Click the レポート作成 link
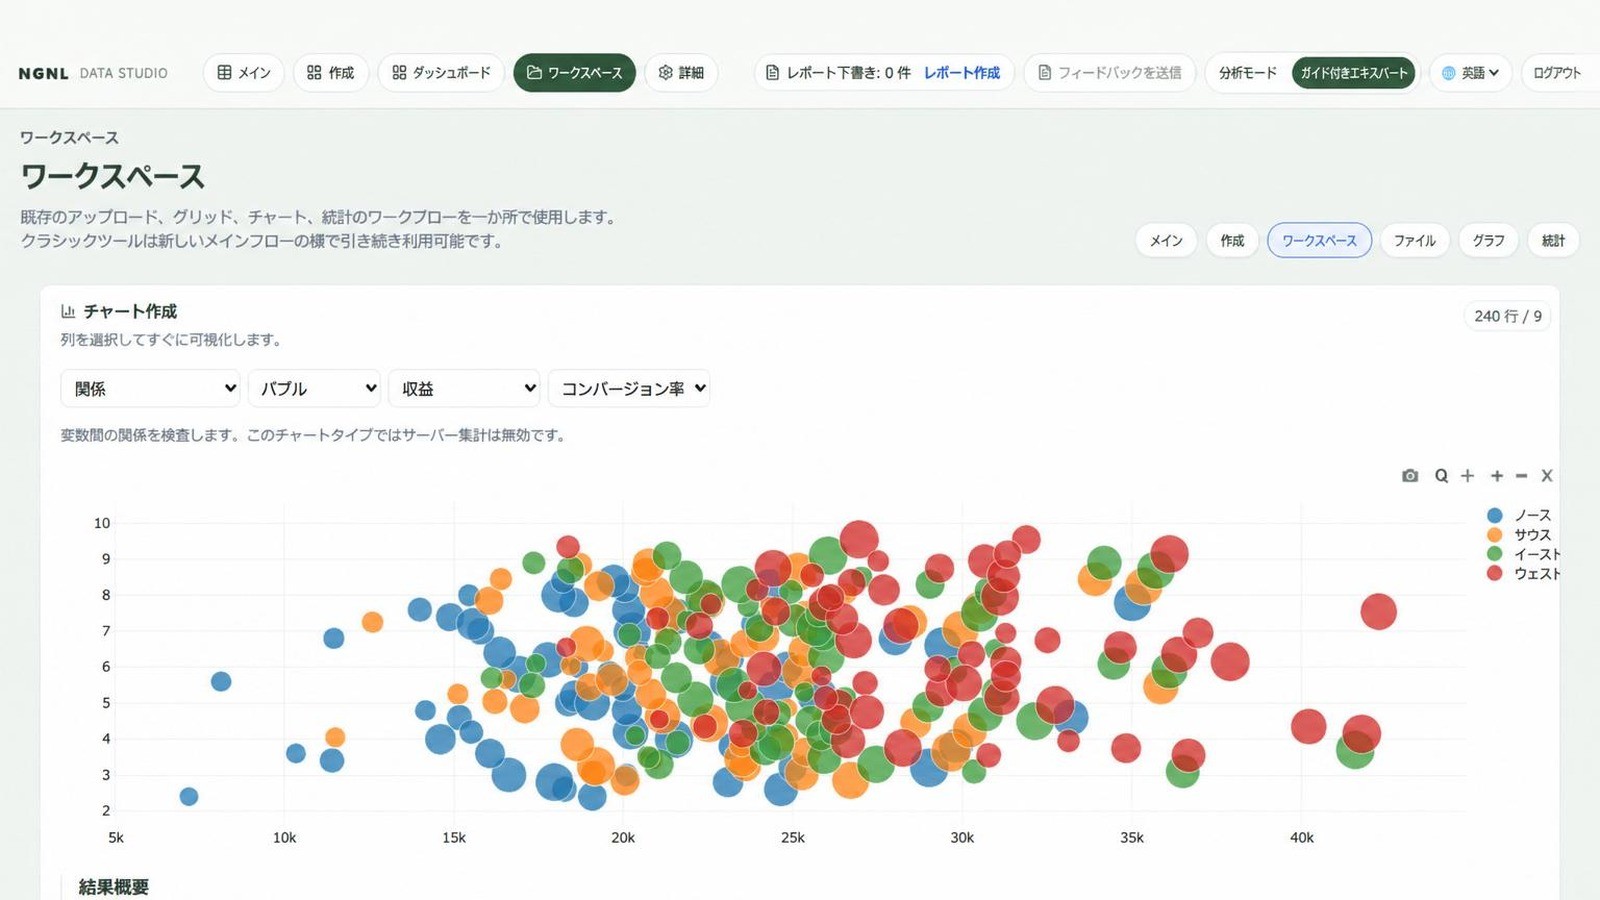The image size is (1600, 900). pos(962,73)
